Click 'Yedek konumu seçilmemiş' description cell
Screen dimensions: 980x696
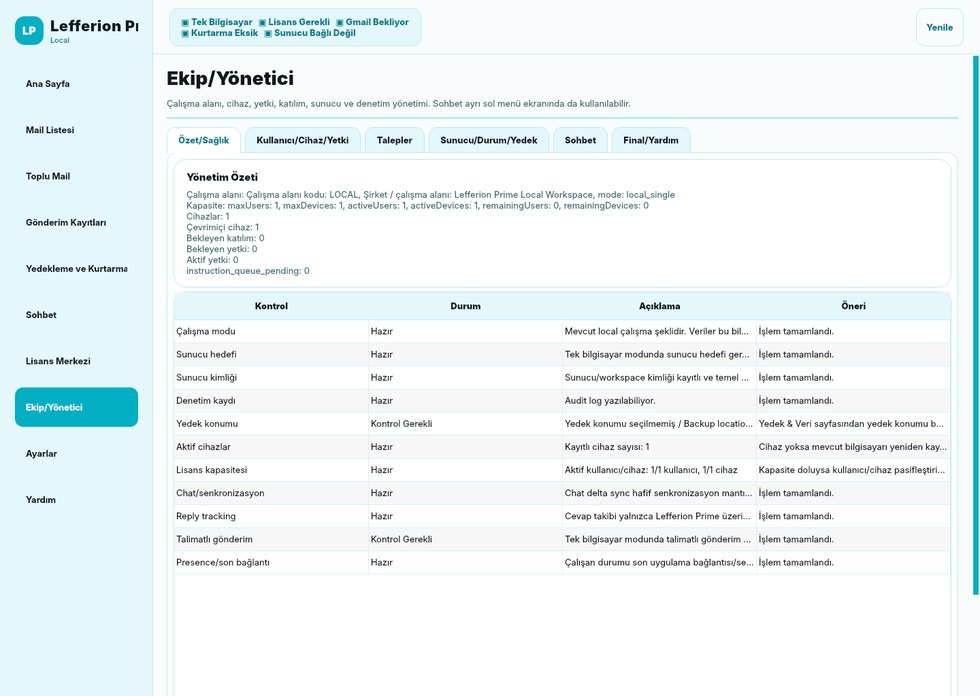pos(659,424)
